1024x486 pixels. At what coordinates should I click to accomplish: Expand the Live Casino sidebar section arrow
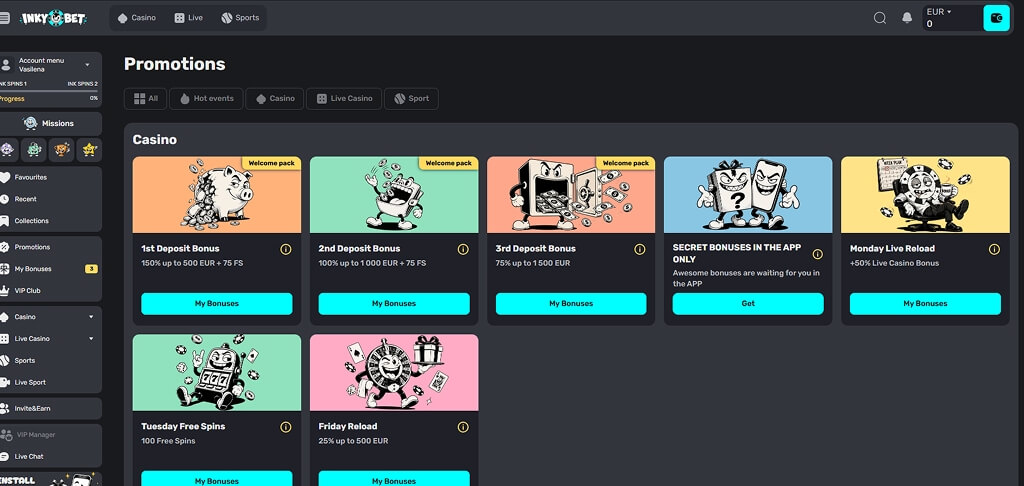[91, 338]
